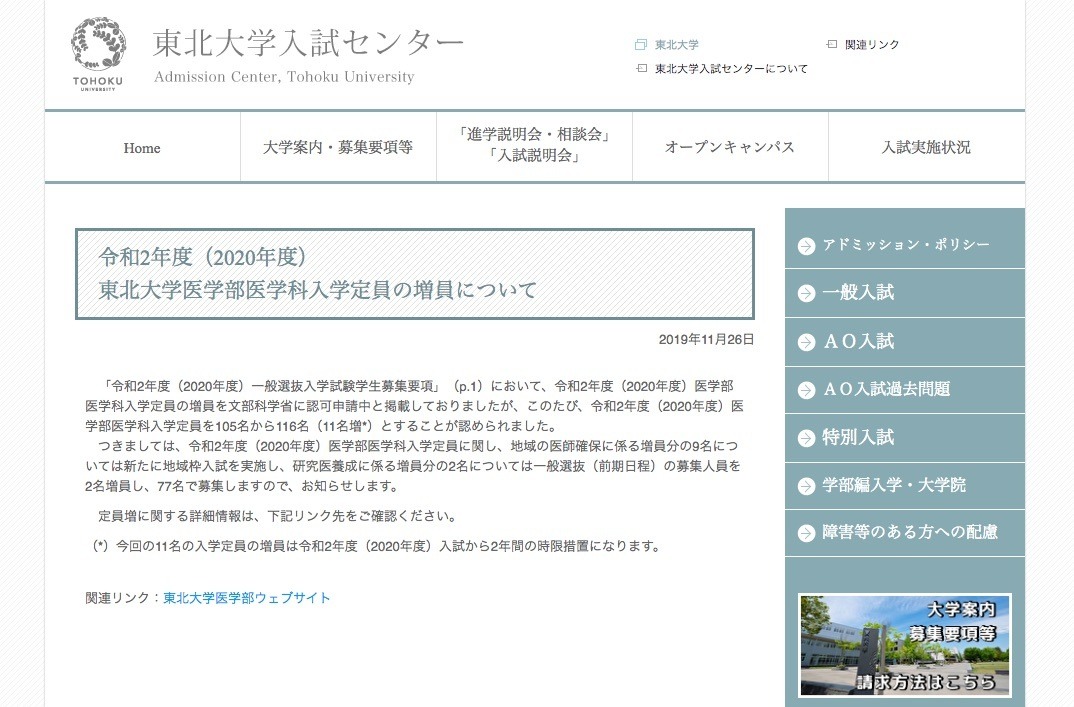Open the 進学説明会・相談会 入試説明会 tab
Image resolution: width=1074 pixels, height=707 pixels.
[534, 147]
